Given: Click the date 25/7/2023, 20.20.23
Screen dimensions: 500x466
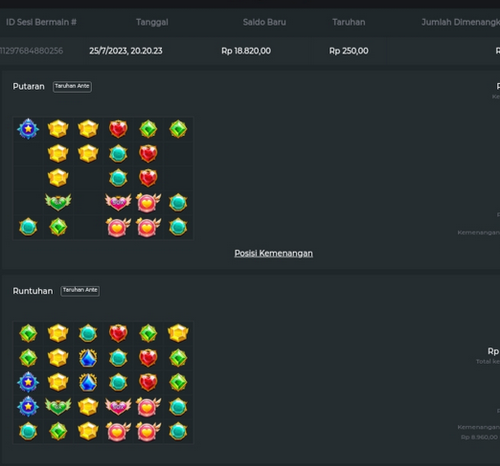Looking at the screenshot, I should (x=126, y=51).
